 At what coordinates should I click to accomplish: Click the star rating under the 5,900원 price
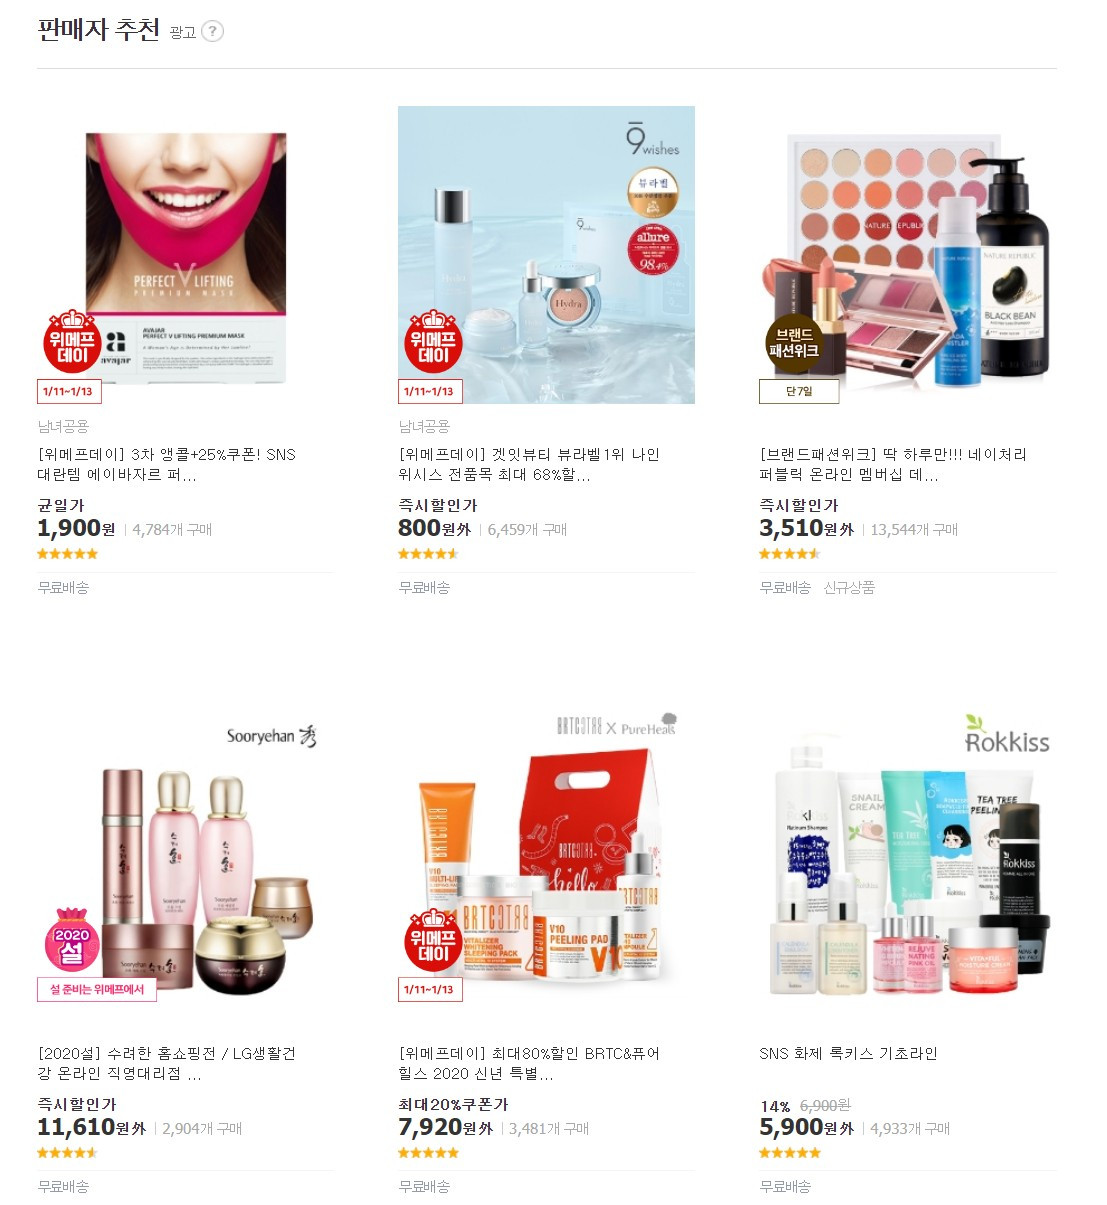(790, 1153)
